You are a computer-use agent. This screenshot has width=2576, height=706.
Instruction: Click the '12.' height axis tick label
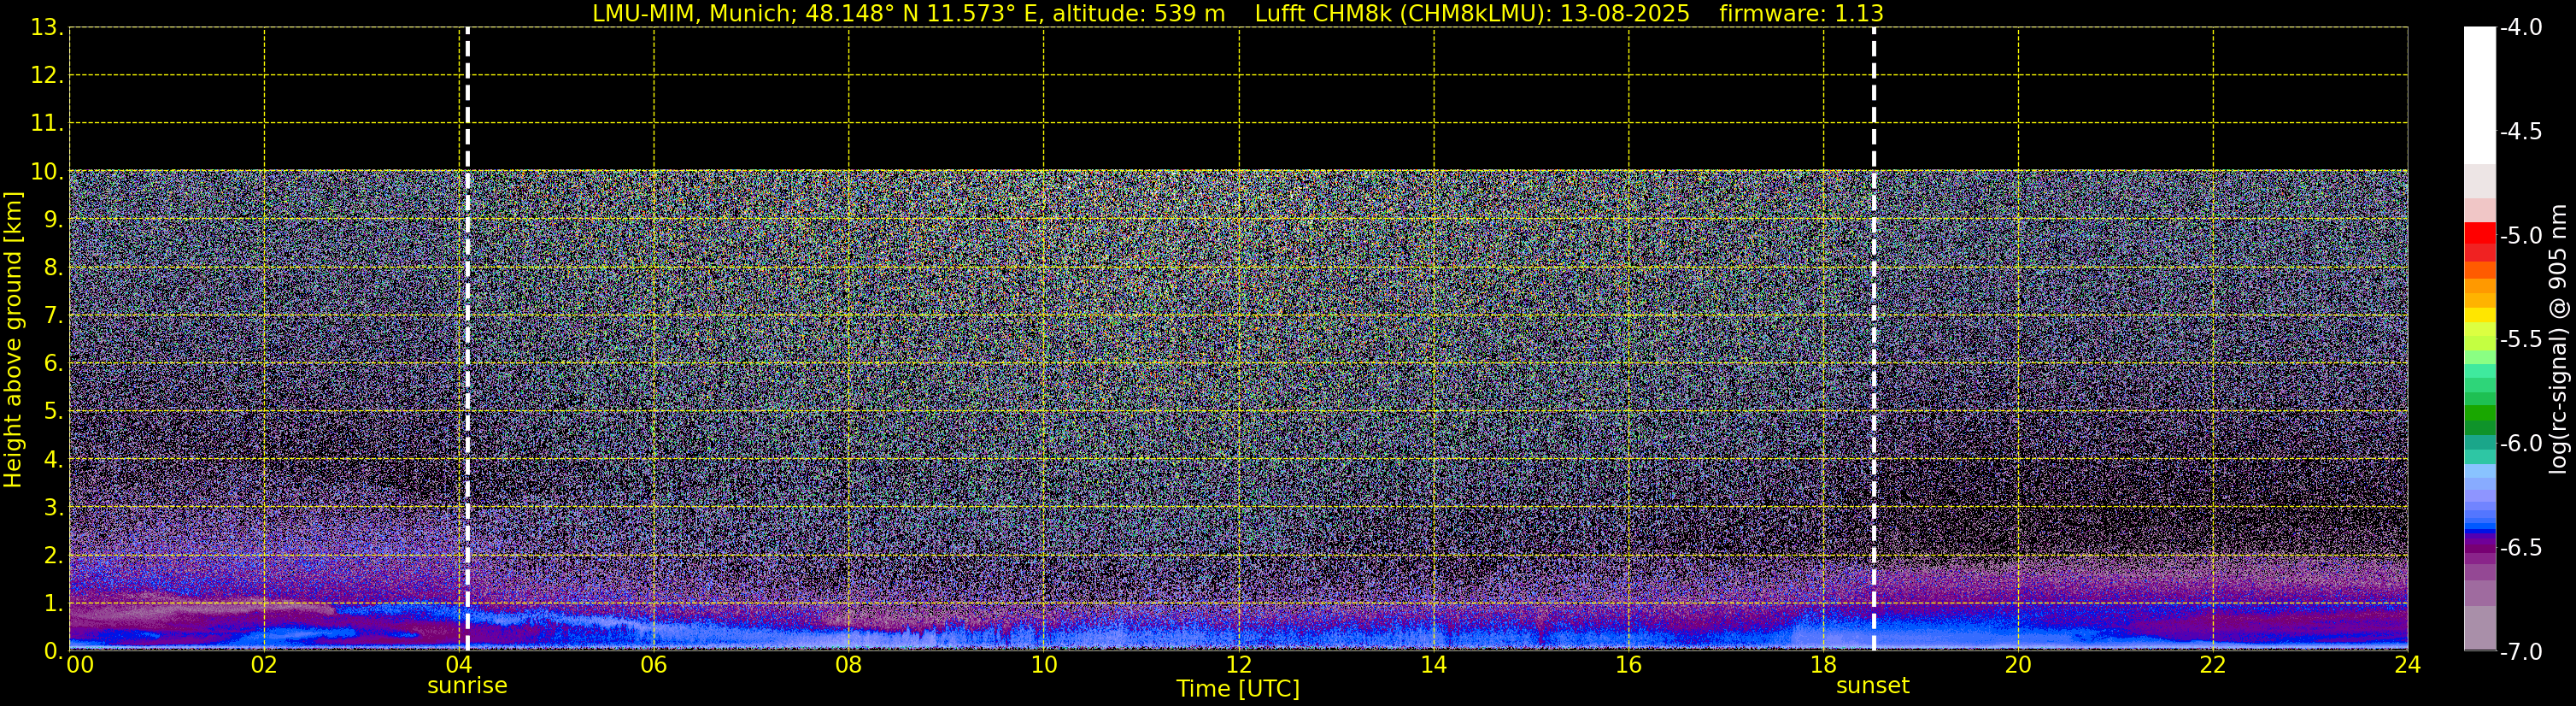click(x=46, y=76)
